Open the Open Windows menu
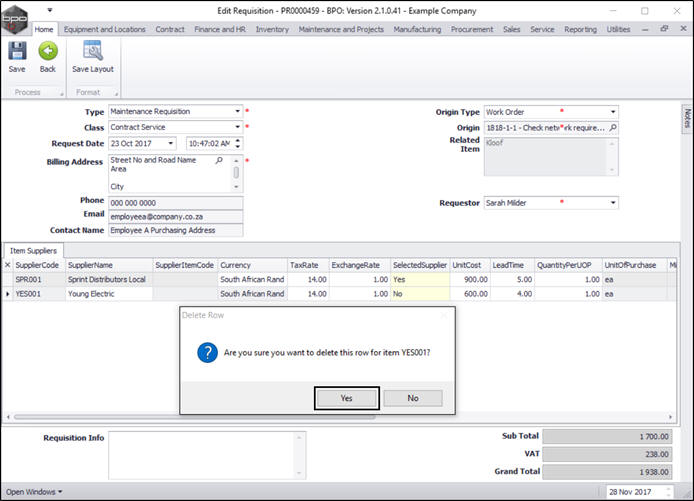 [34, 492]
